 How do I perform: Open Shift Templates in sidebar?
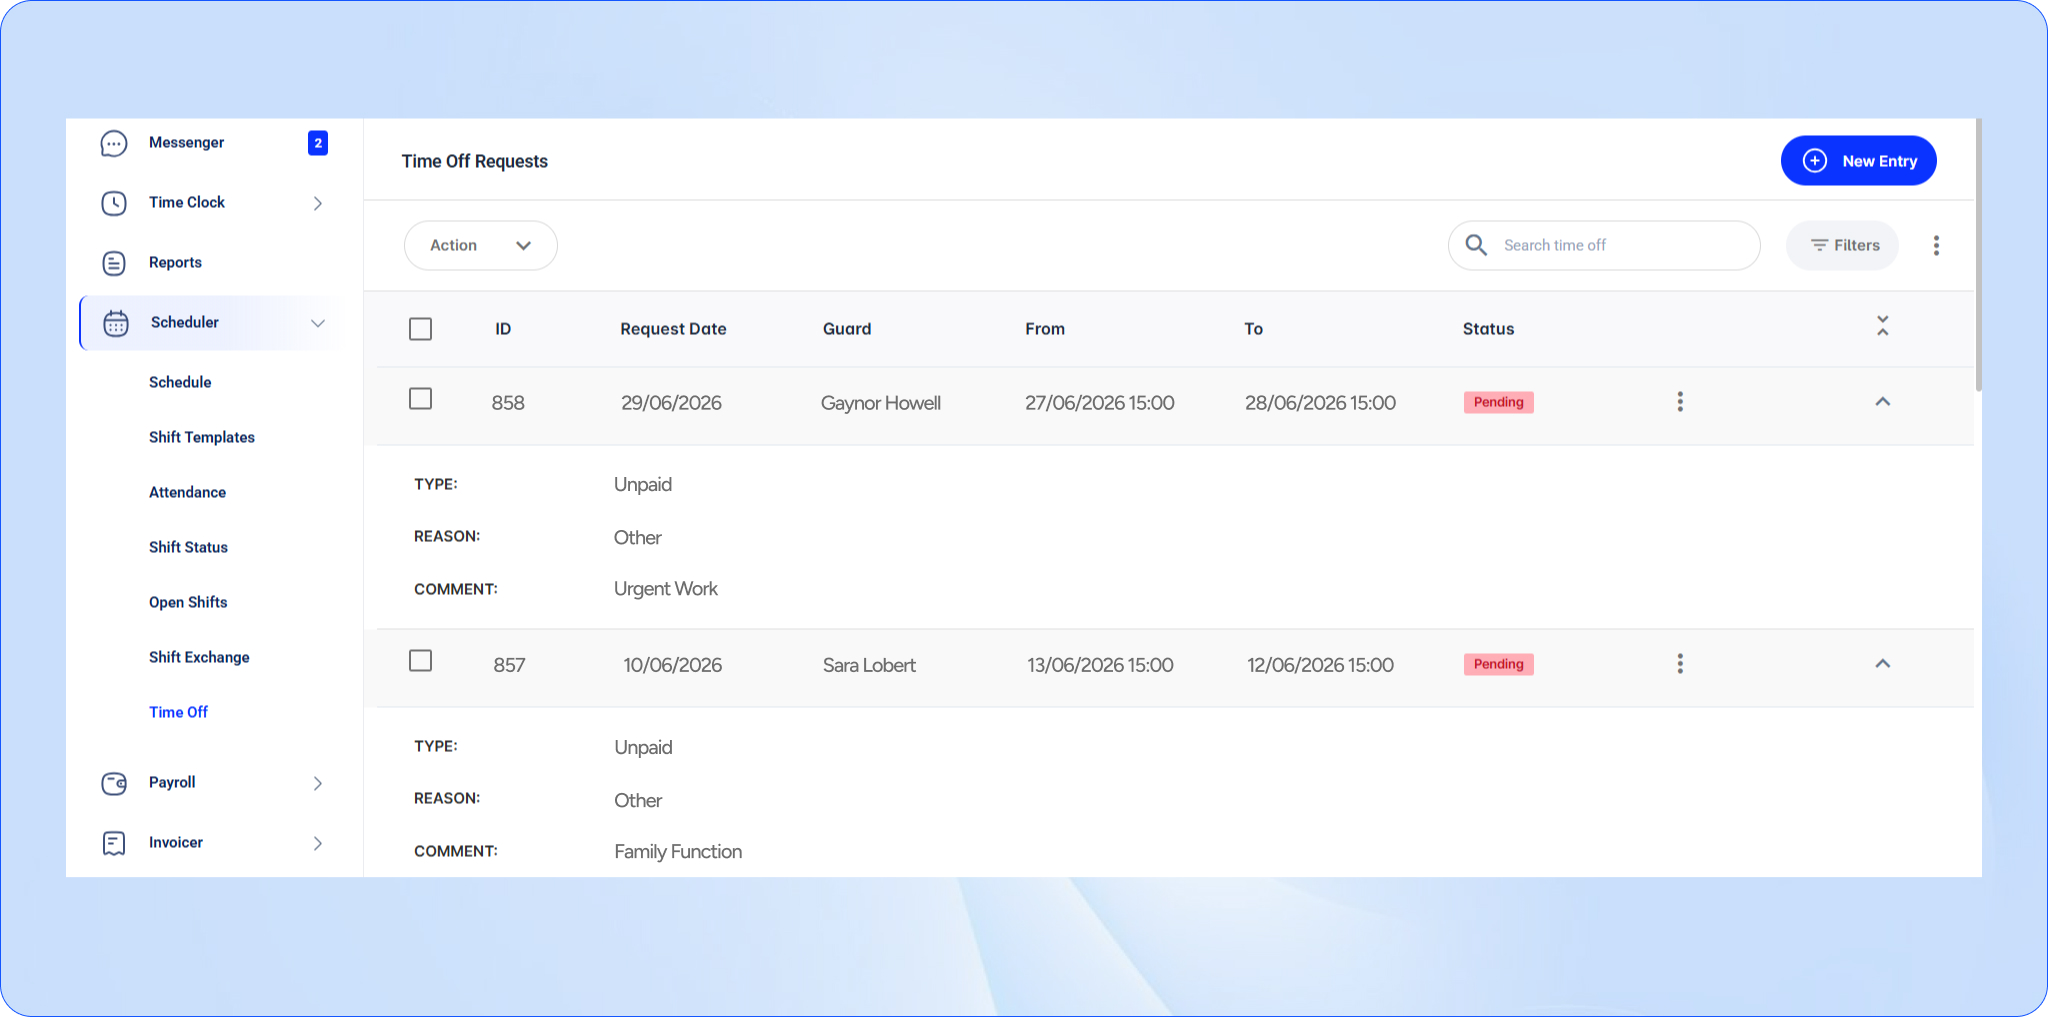point(202,437)
